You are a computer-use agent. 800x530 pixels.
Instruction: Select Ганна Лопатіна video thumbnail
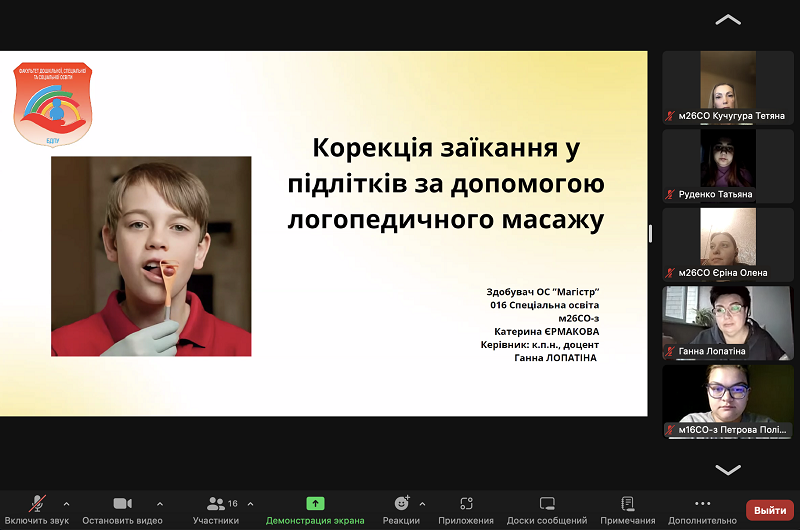point(728,322)
